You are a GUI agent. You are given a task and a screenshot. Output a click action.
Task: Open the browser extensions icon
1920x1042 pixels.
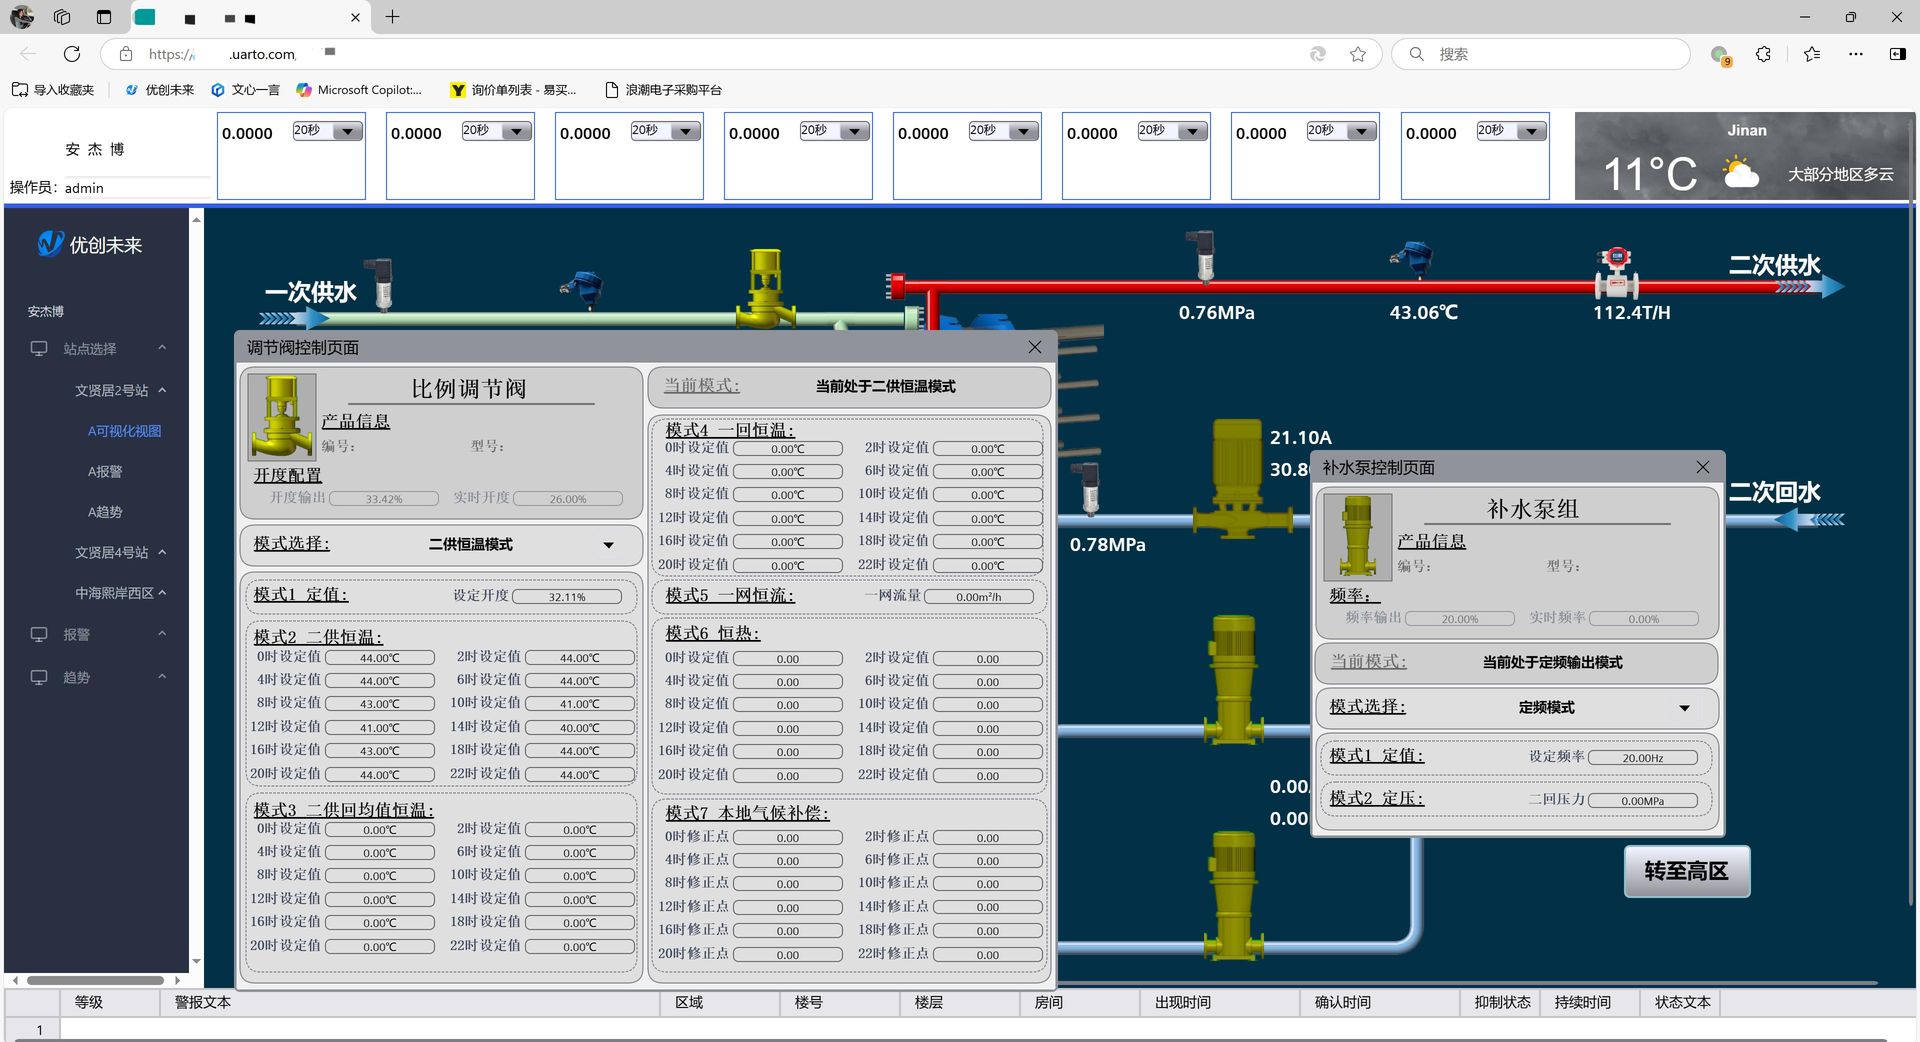[x=1763, y=54]
